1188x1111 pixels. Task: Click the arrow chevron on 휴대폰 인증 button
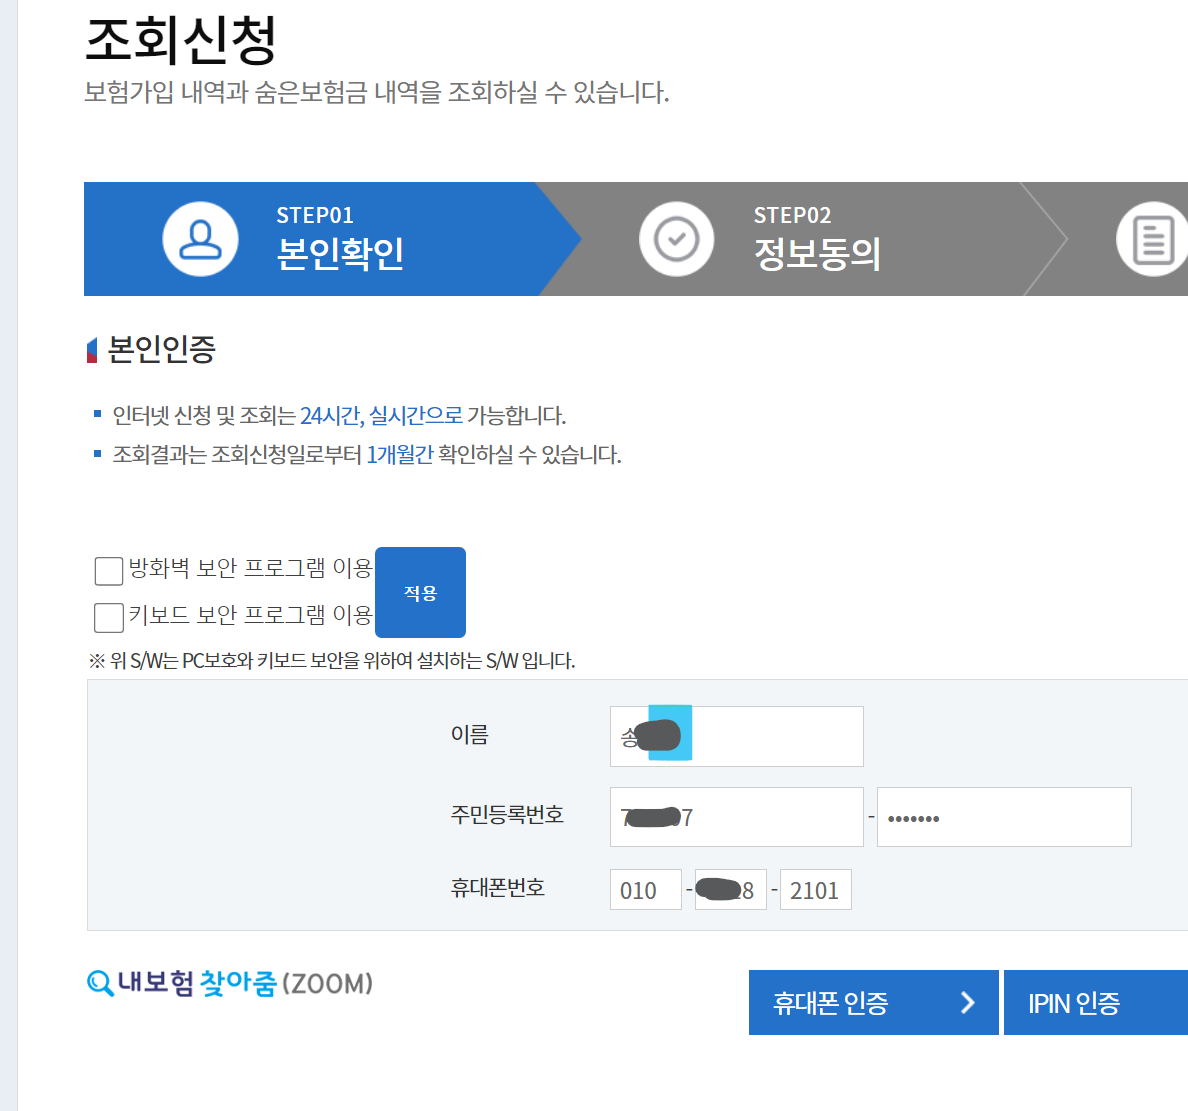pyautogui.click(x=967, y=1003)
